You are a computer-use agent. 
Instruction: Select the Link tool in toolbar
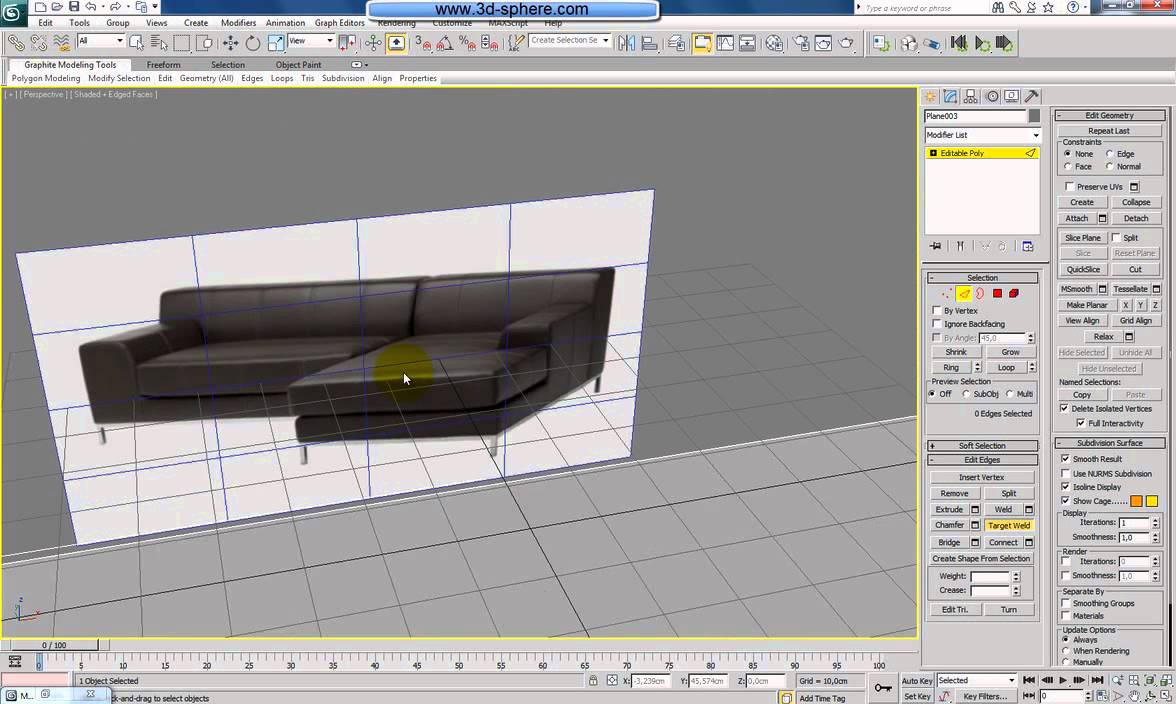click(16, 43)
